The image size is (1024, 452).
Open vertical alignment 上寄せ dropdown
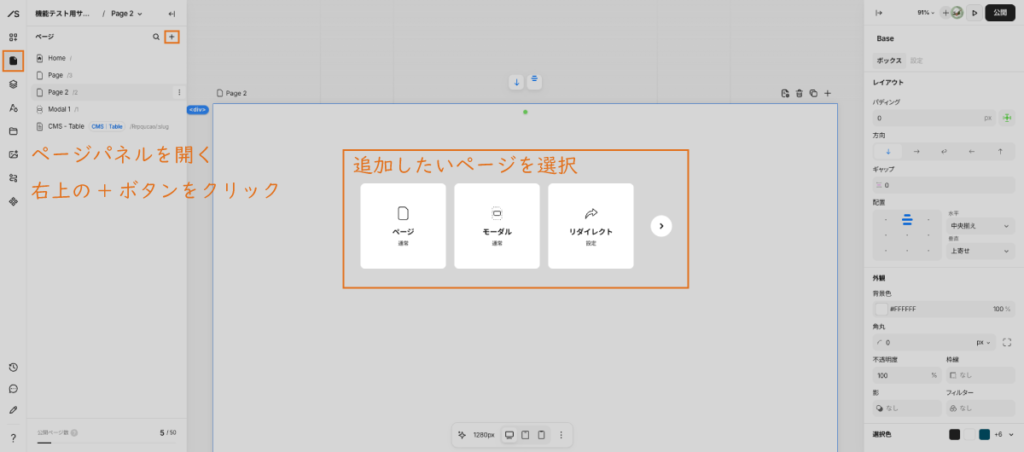pyautogui.click(x=980, y=251)
